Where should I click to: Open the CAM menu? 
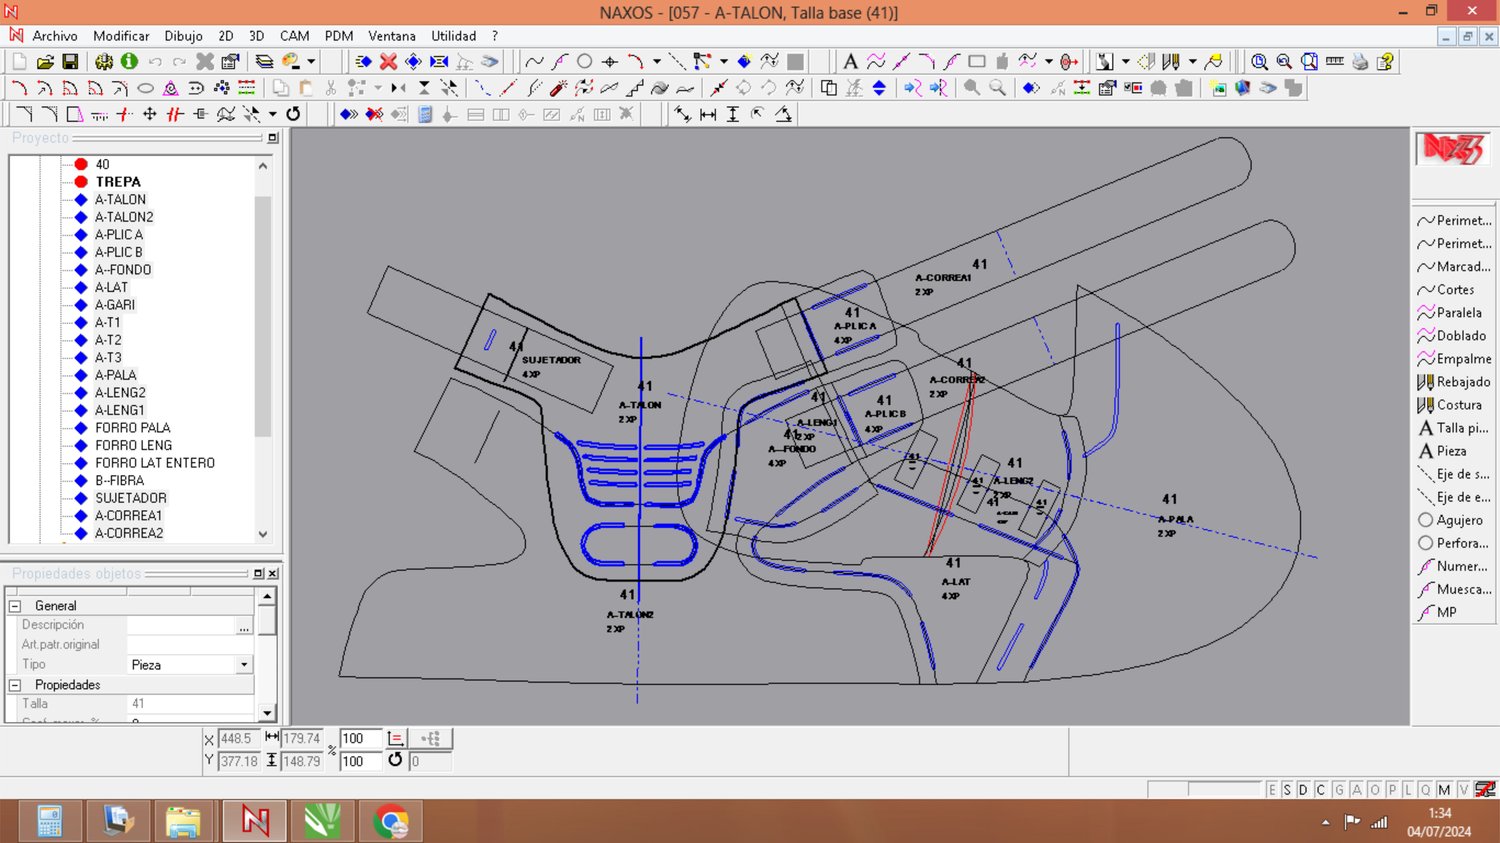(294, 36)
